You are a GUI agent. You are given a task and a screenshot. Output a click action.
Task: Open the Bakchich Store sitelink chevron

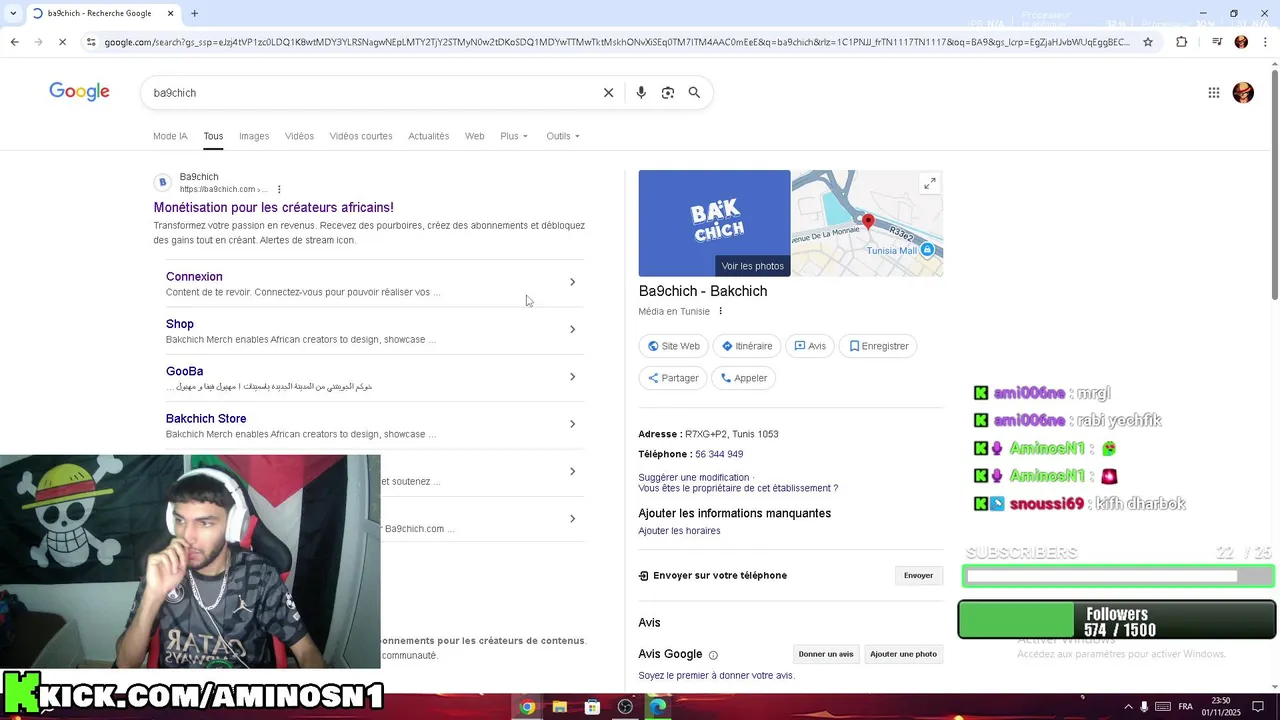[x=572, y=424]
